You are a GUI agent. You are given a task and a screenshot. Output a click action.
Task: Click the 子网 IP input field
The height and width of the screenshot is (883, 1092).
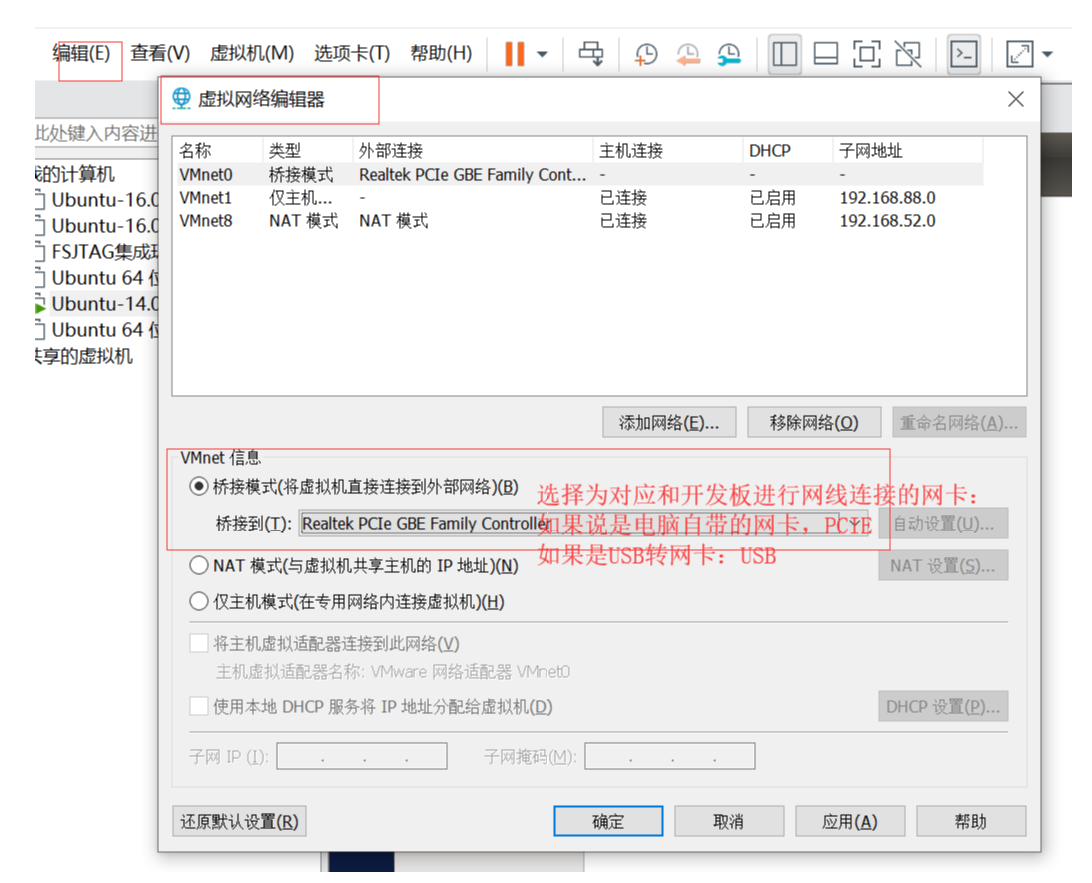[x=361, y=756]
